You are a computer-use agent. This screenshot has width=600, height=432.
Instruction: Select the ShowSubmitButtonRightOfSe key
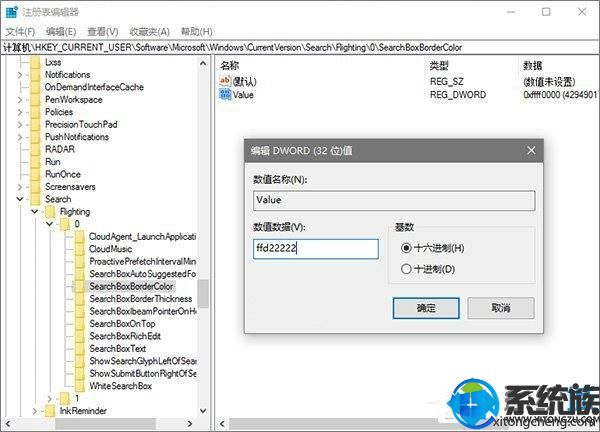(x=142, y=373)
